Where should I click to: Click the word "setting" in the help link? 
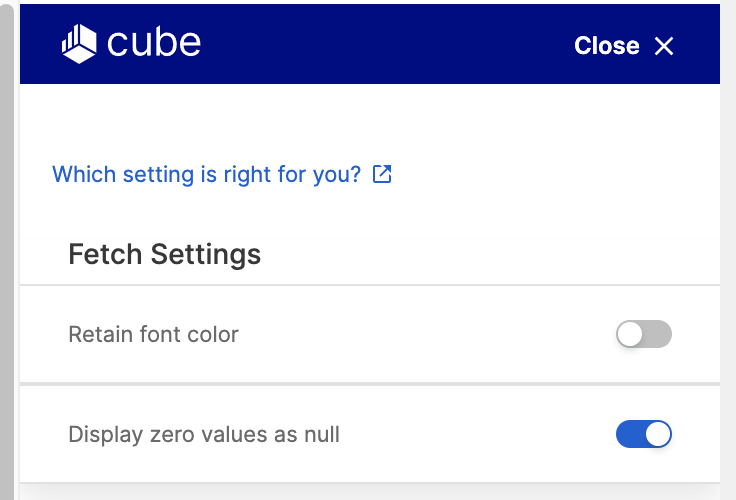[x=158, y=175]
